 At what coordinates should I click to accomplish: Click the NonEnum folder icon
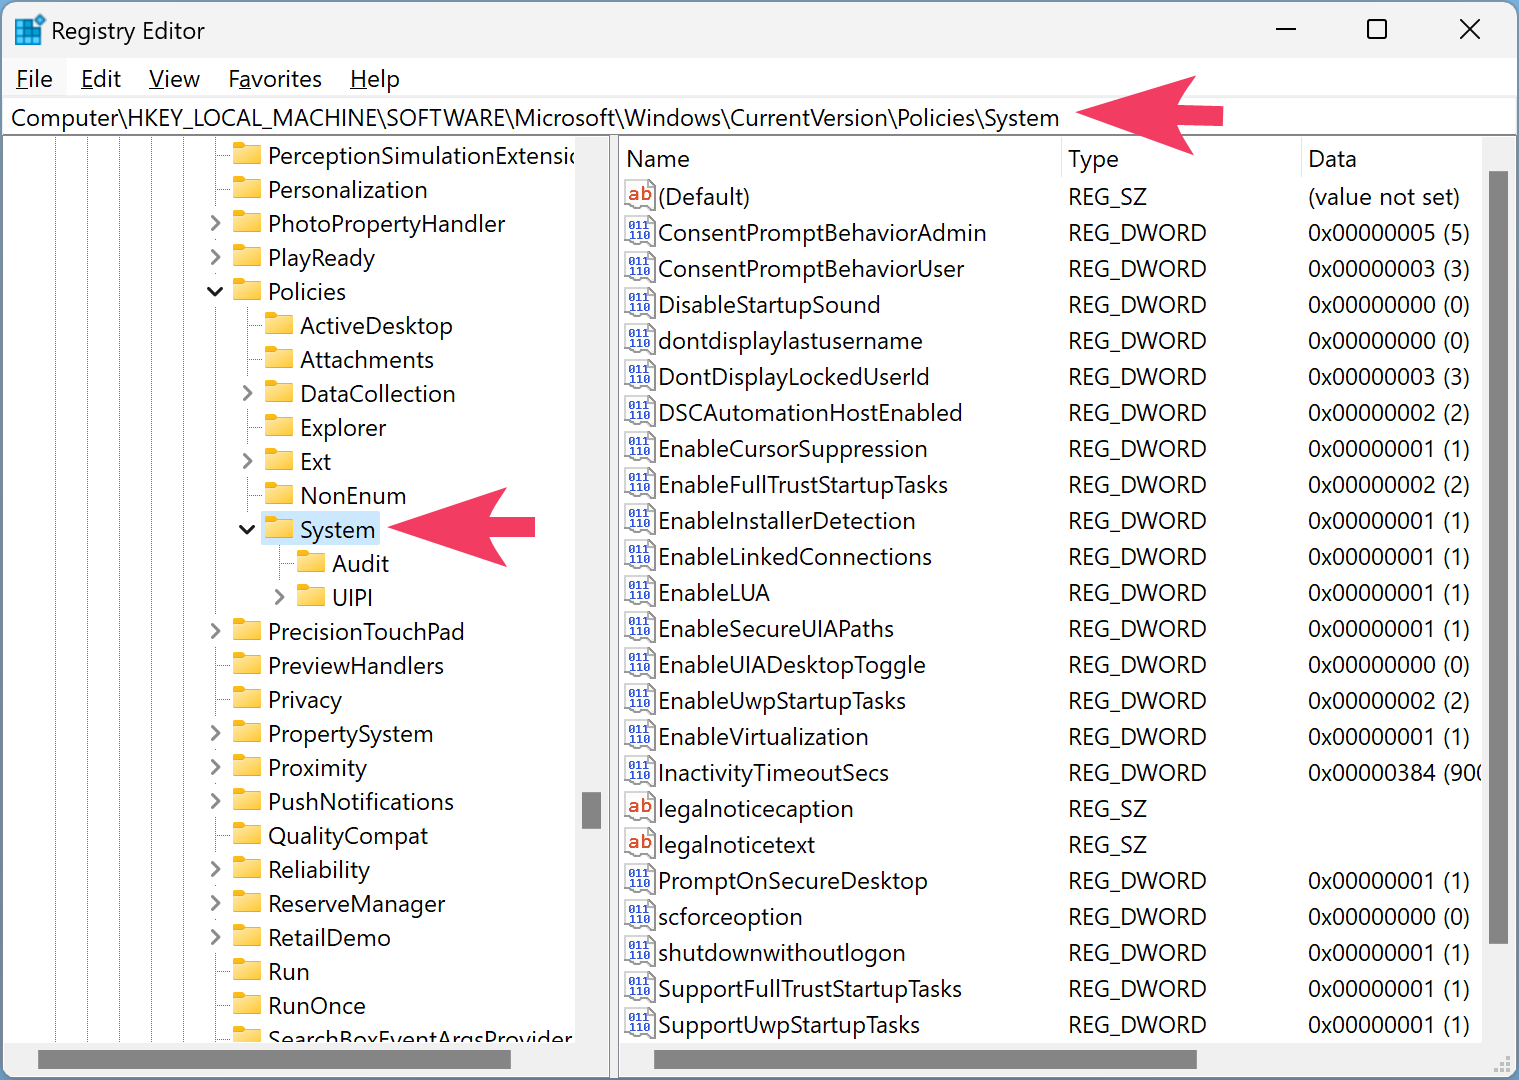coord(279,494)
